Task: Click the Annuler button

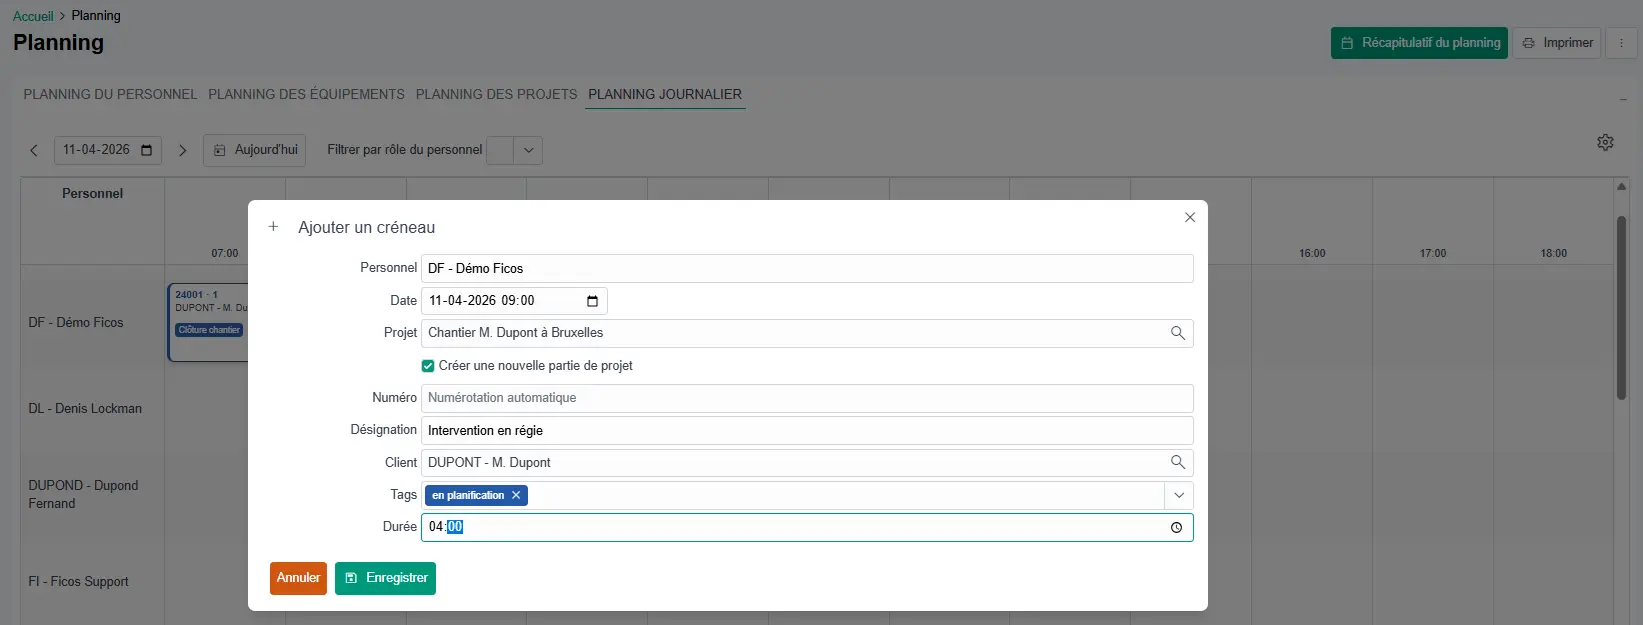Action: 298,578
